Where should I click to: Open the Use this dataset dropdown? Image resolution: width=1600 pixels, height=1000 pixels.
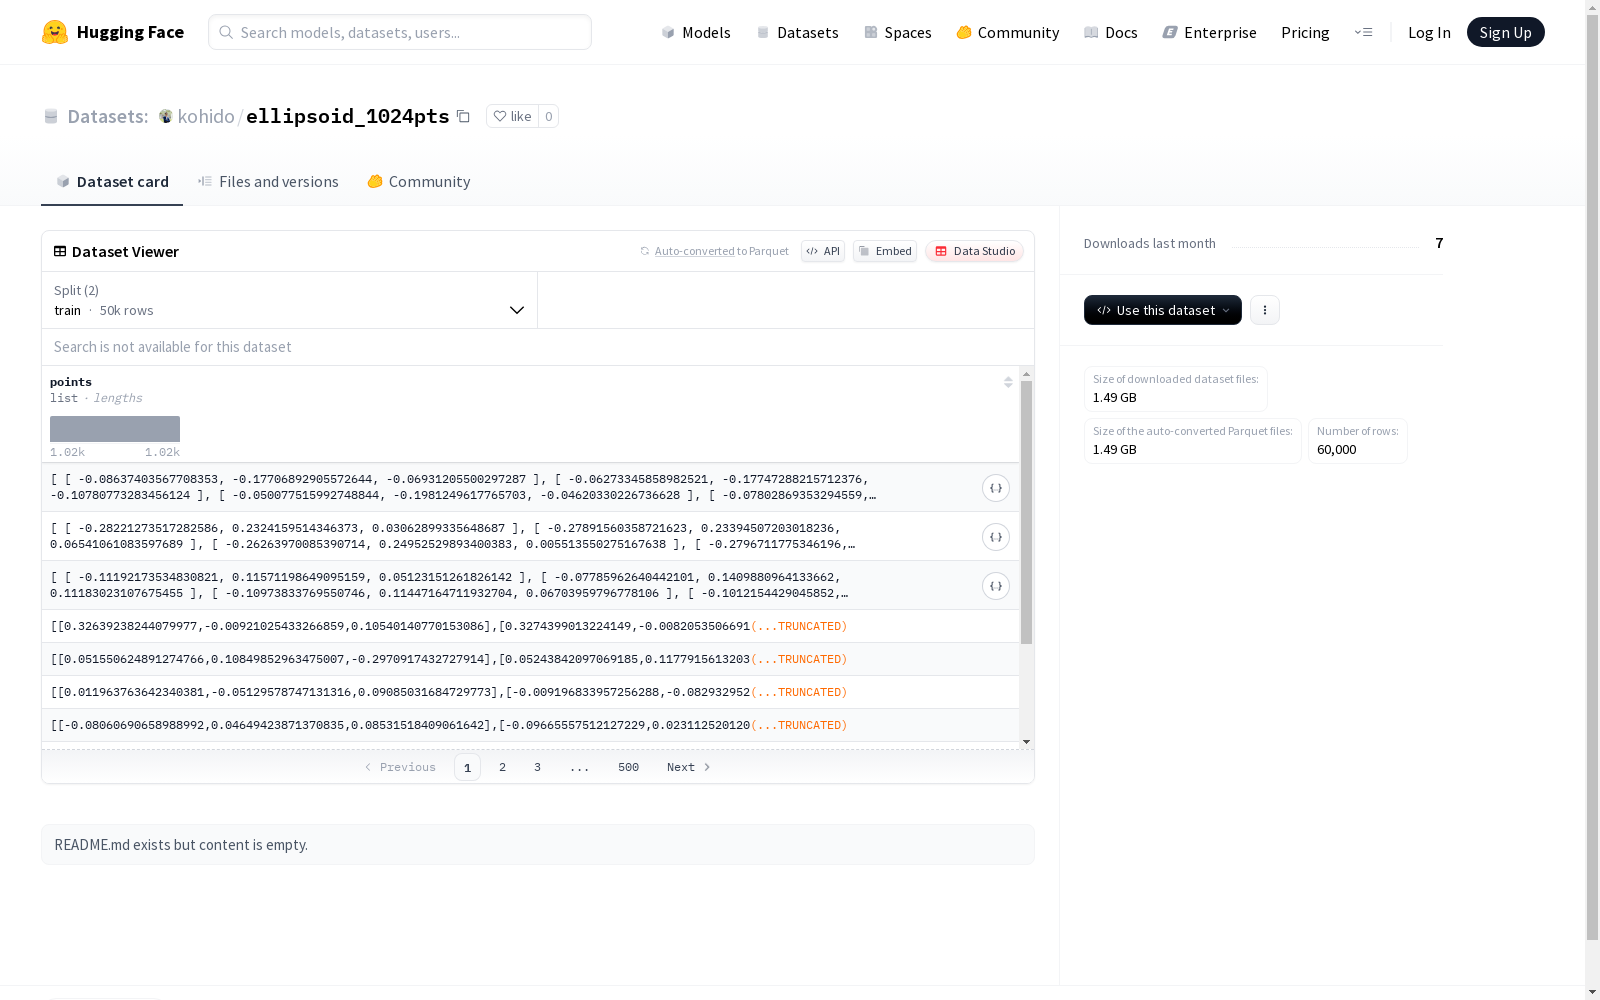pyautogui.click(x=1163, y=310)
